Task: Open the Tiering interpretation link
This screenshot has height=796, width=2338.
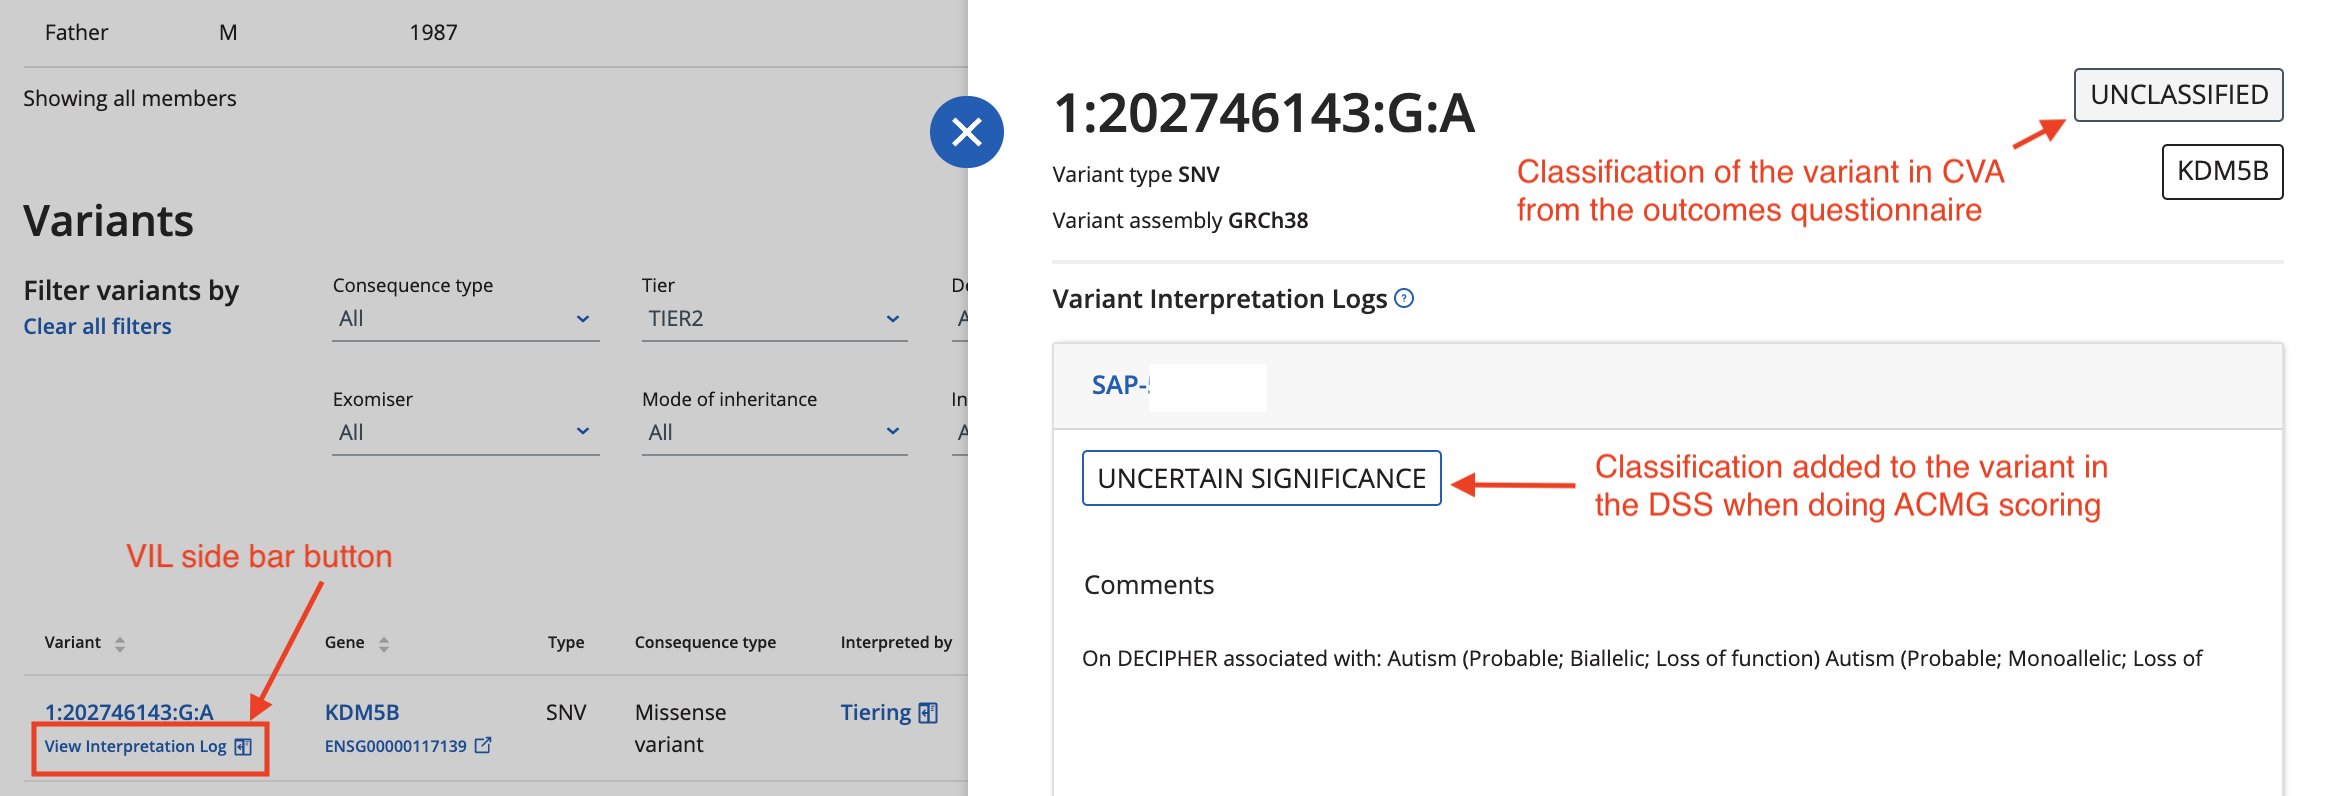Action: coord(875,712)
